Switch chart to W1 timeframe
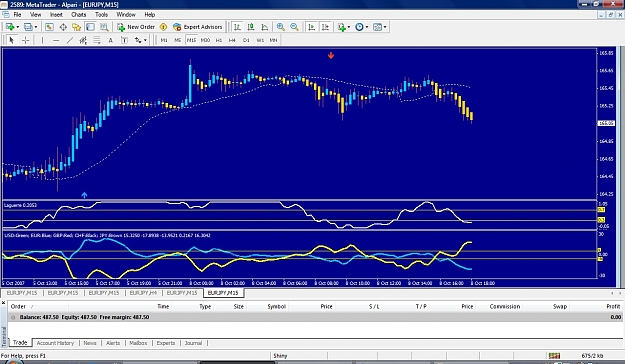The width and height of the screenshot is (625, 364). (260, 40)
